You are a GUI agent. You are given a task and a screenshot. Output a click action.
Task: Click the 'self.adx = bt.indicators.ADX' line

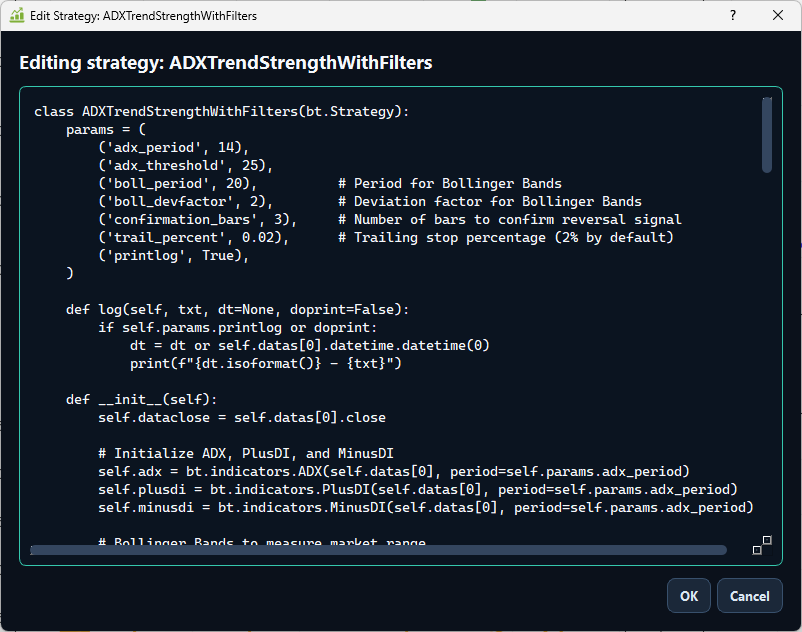click(x=394, y=471)
